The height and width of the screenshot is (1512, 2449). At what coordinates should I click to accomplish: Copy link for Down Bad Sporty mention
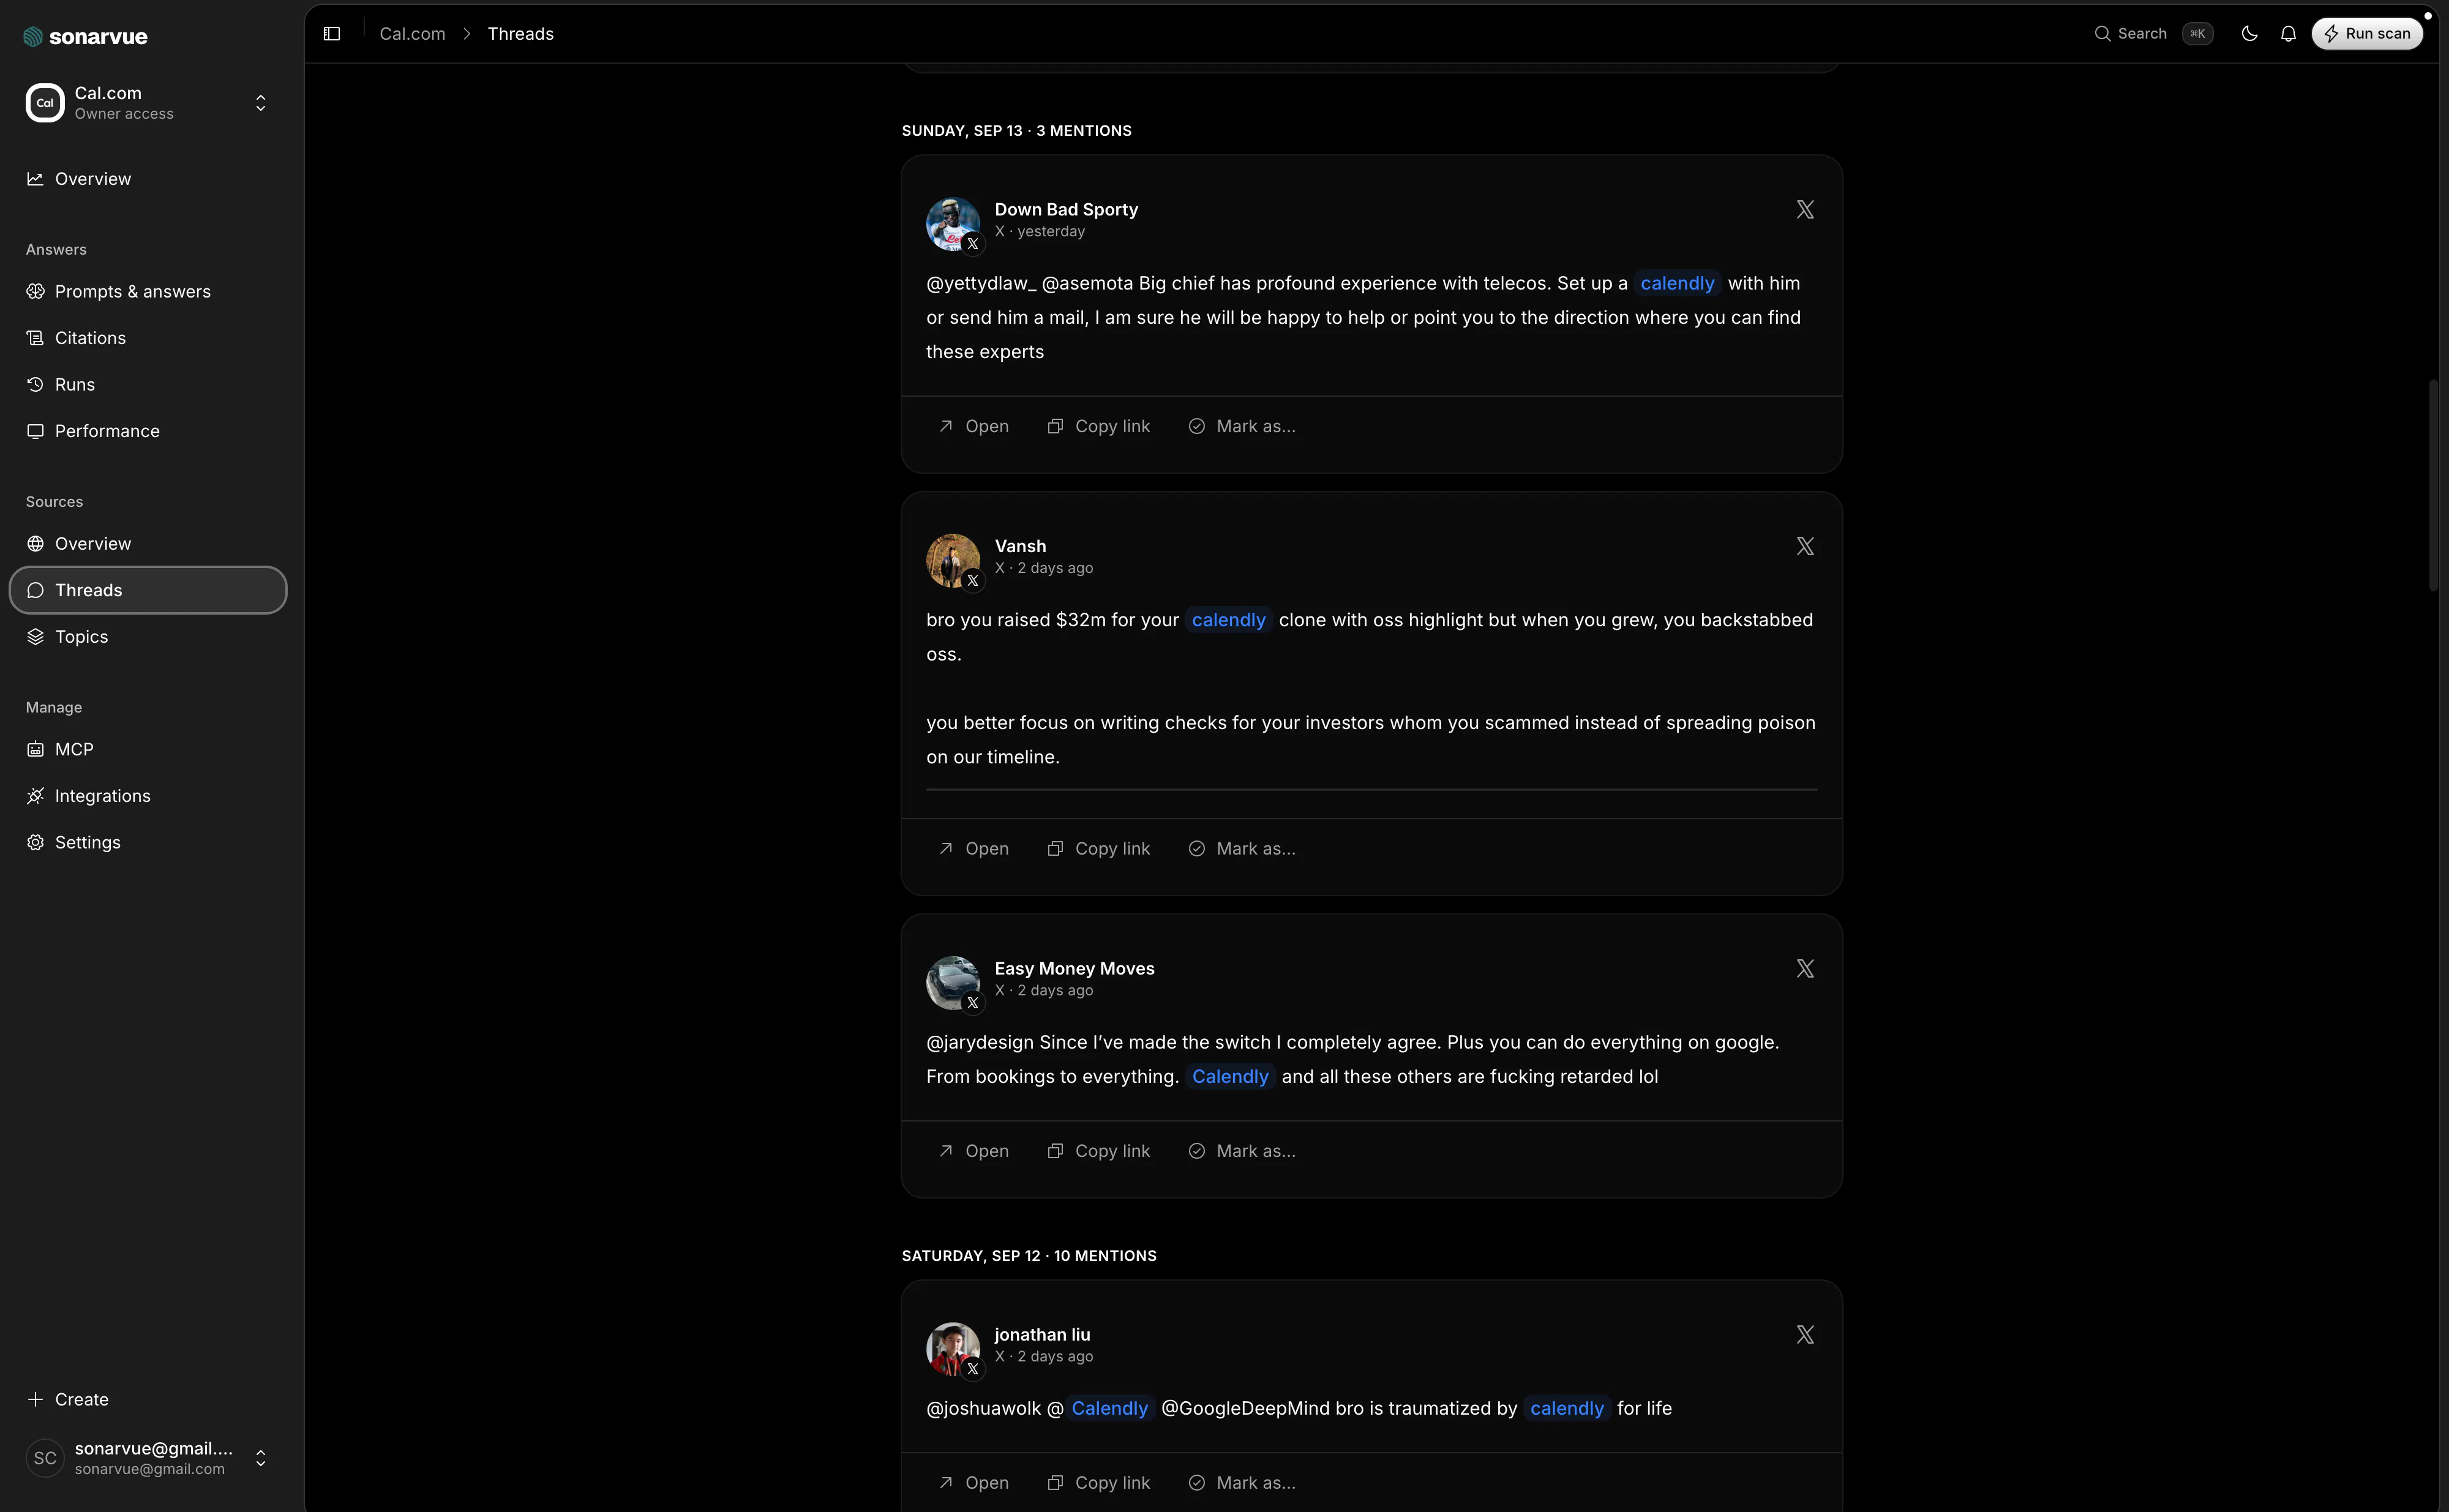[x=1098, y=426]
